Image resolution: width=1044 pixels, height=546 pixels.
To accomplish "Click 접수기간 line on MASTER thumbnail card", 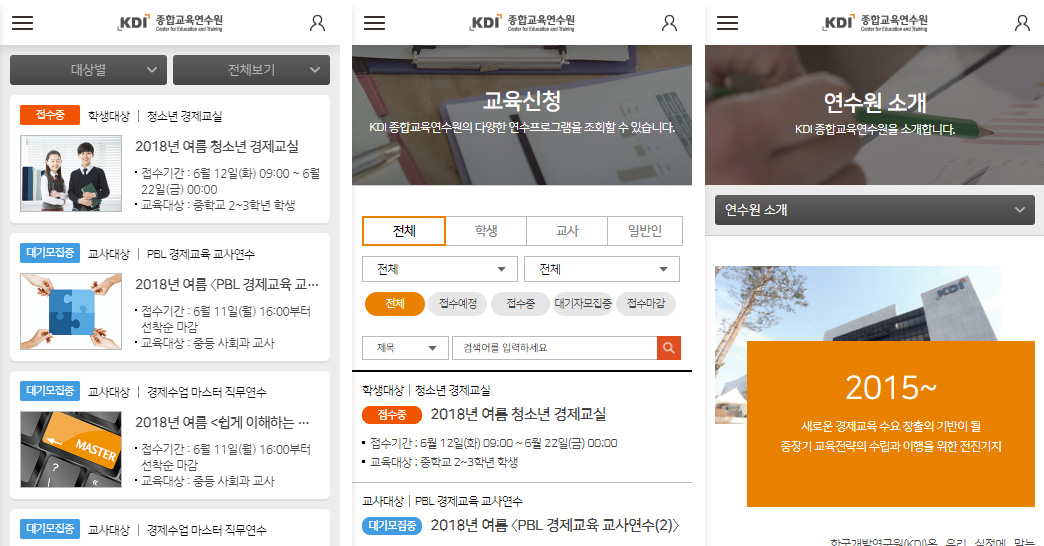I will click(x=226, y=457).
